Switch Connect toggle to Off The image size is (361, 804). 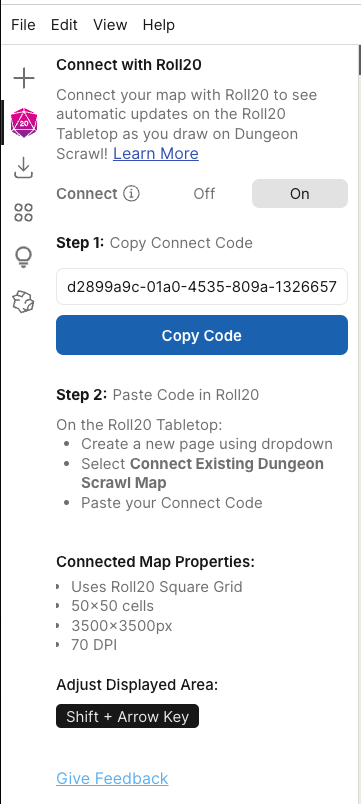pos(204,194)
